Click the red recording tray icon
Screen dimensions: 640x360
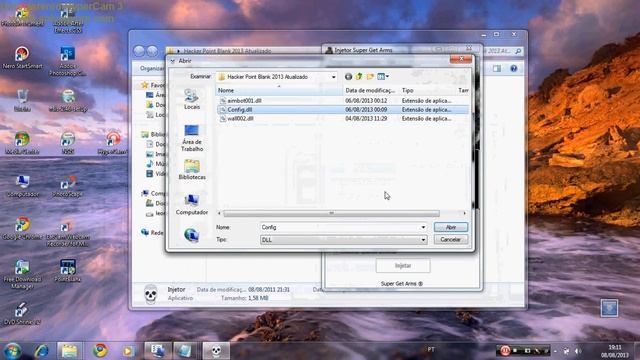pyautogui.click(x=505, y=350)
